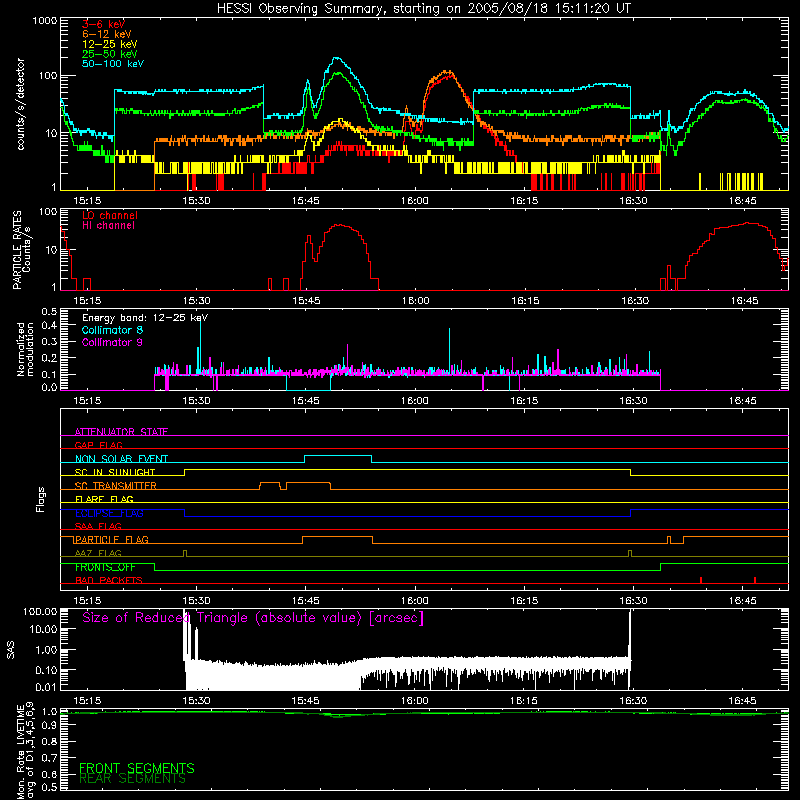This screenshot has width=800, height=800.
Task: Click the PARTICLE FLAG label
Action: (112, 540)
